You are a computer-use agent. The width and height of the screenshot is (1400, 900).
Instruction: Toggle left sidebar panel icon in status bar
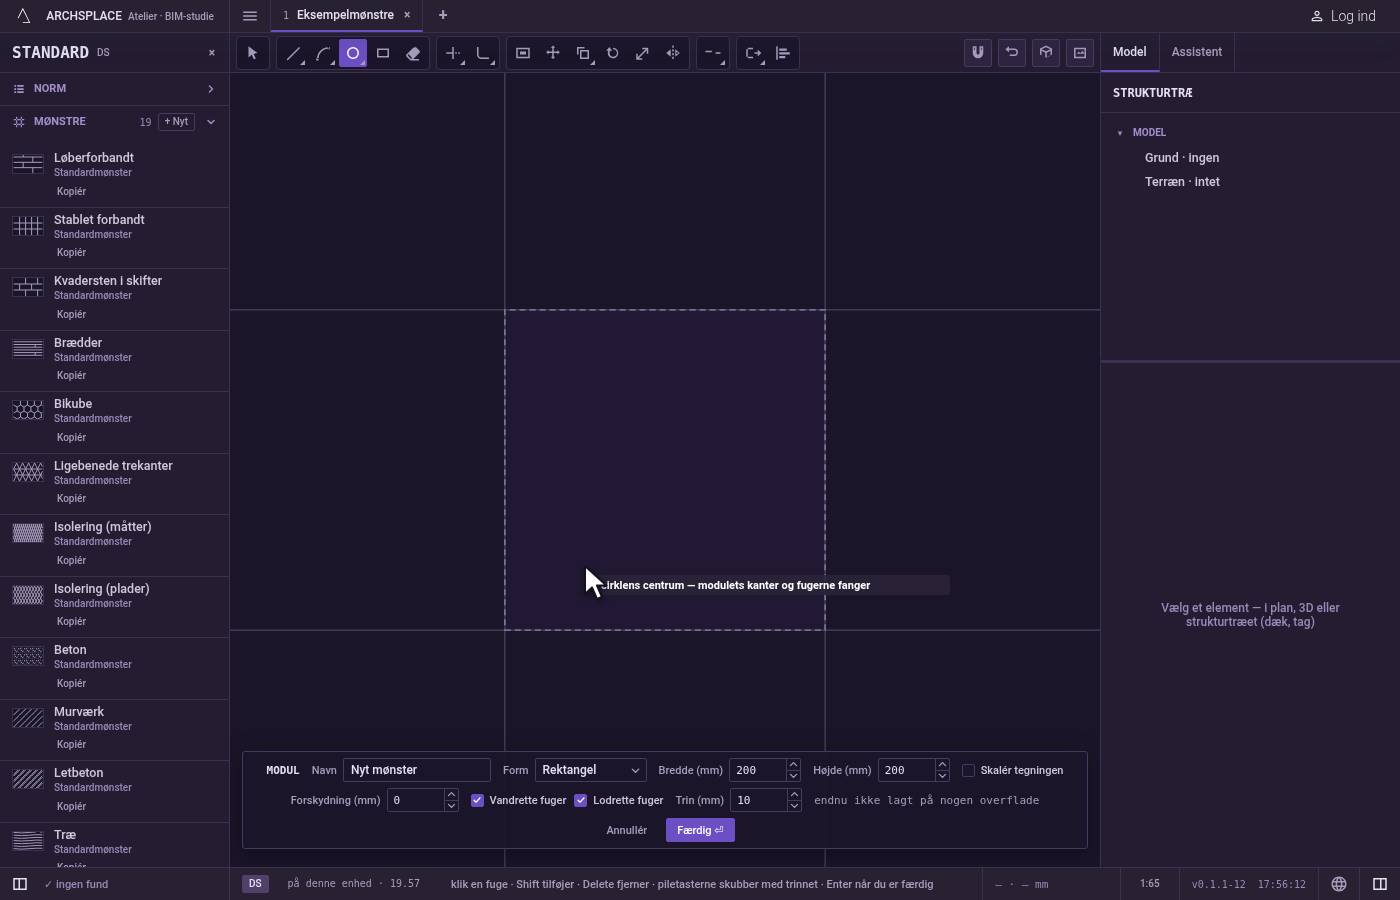coord(19,884)
